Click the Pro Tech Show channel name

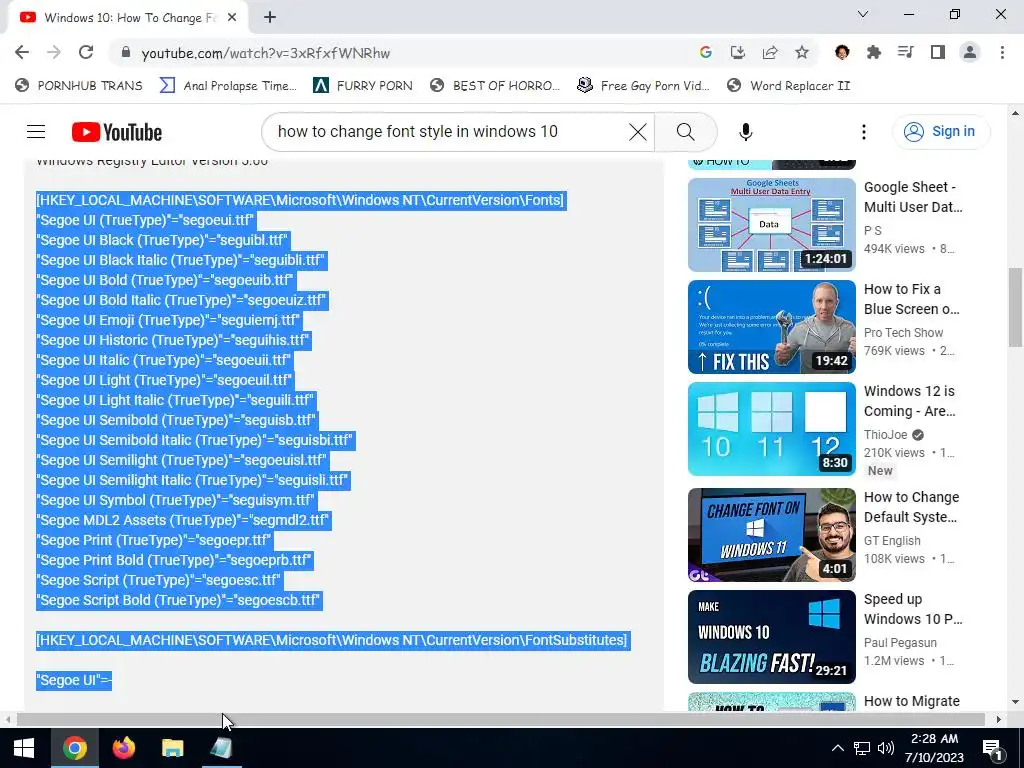tap(903, 332)
